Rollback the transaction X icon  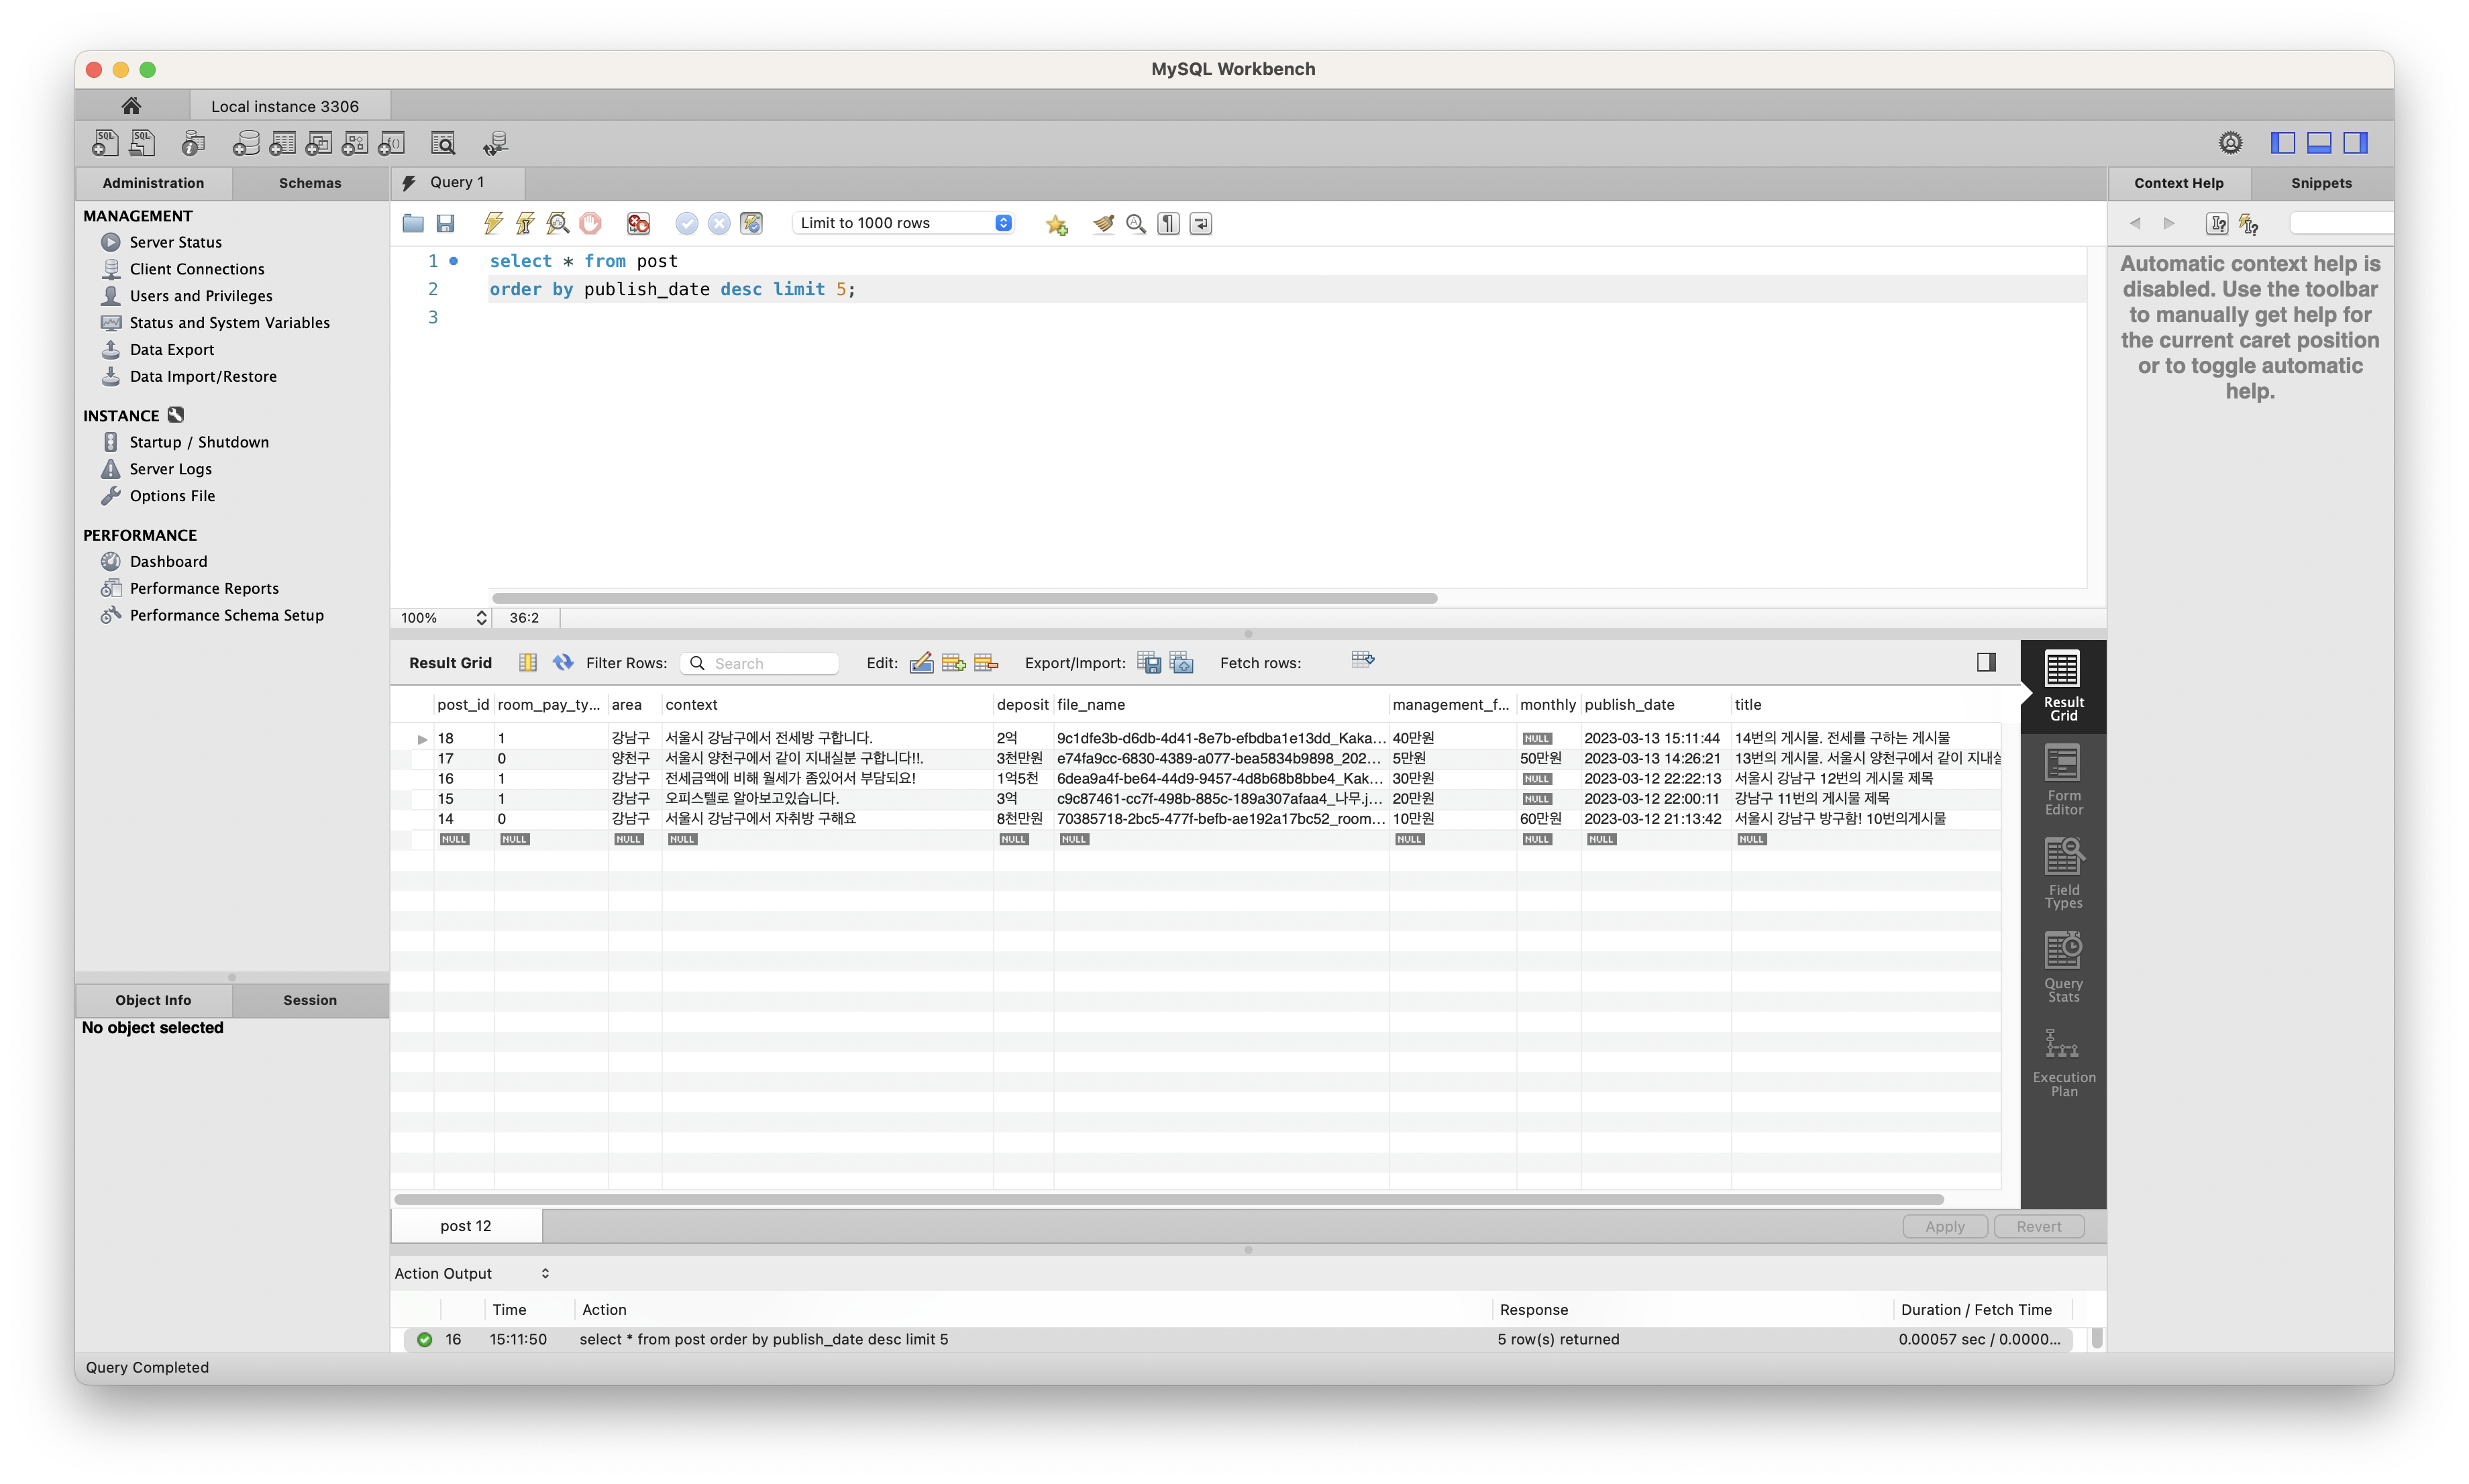[x=719, y=223]
